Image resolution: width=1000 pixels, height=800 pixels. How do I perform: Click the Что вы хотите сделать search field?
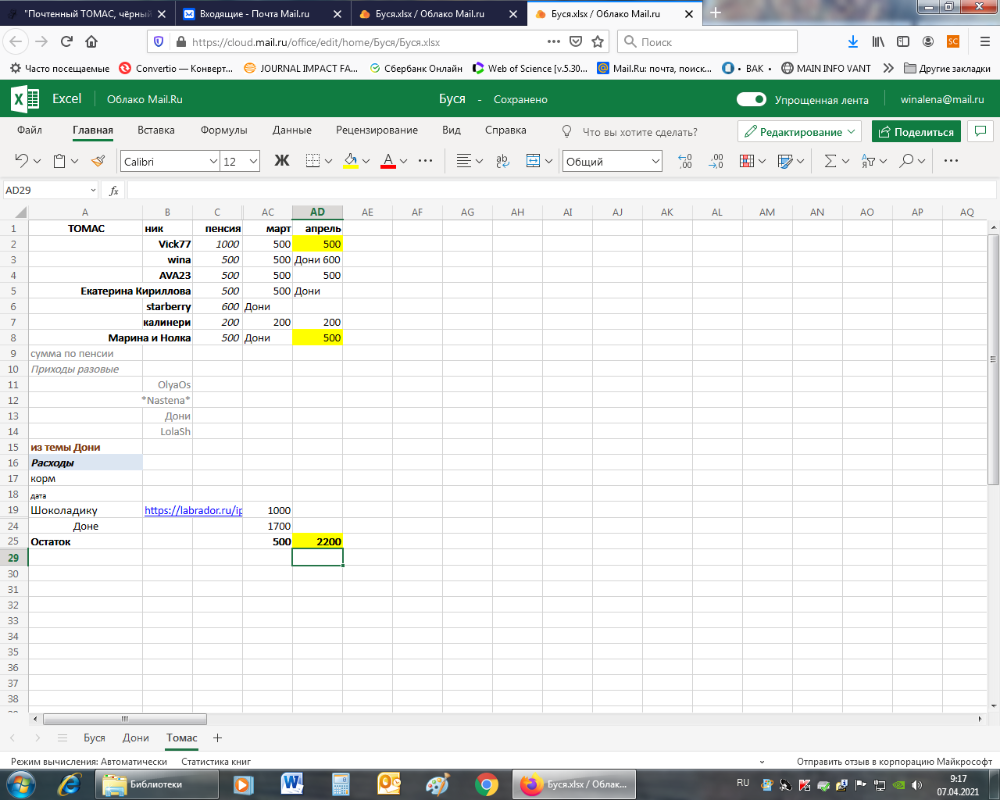coord(639,132)
